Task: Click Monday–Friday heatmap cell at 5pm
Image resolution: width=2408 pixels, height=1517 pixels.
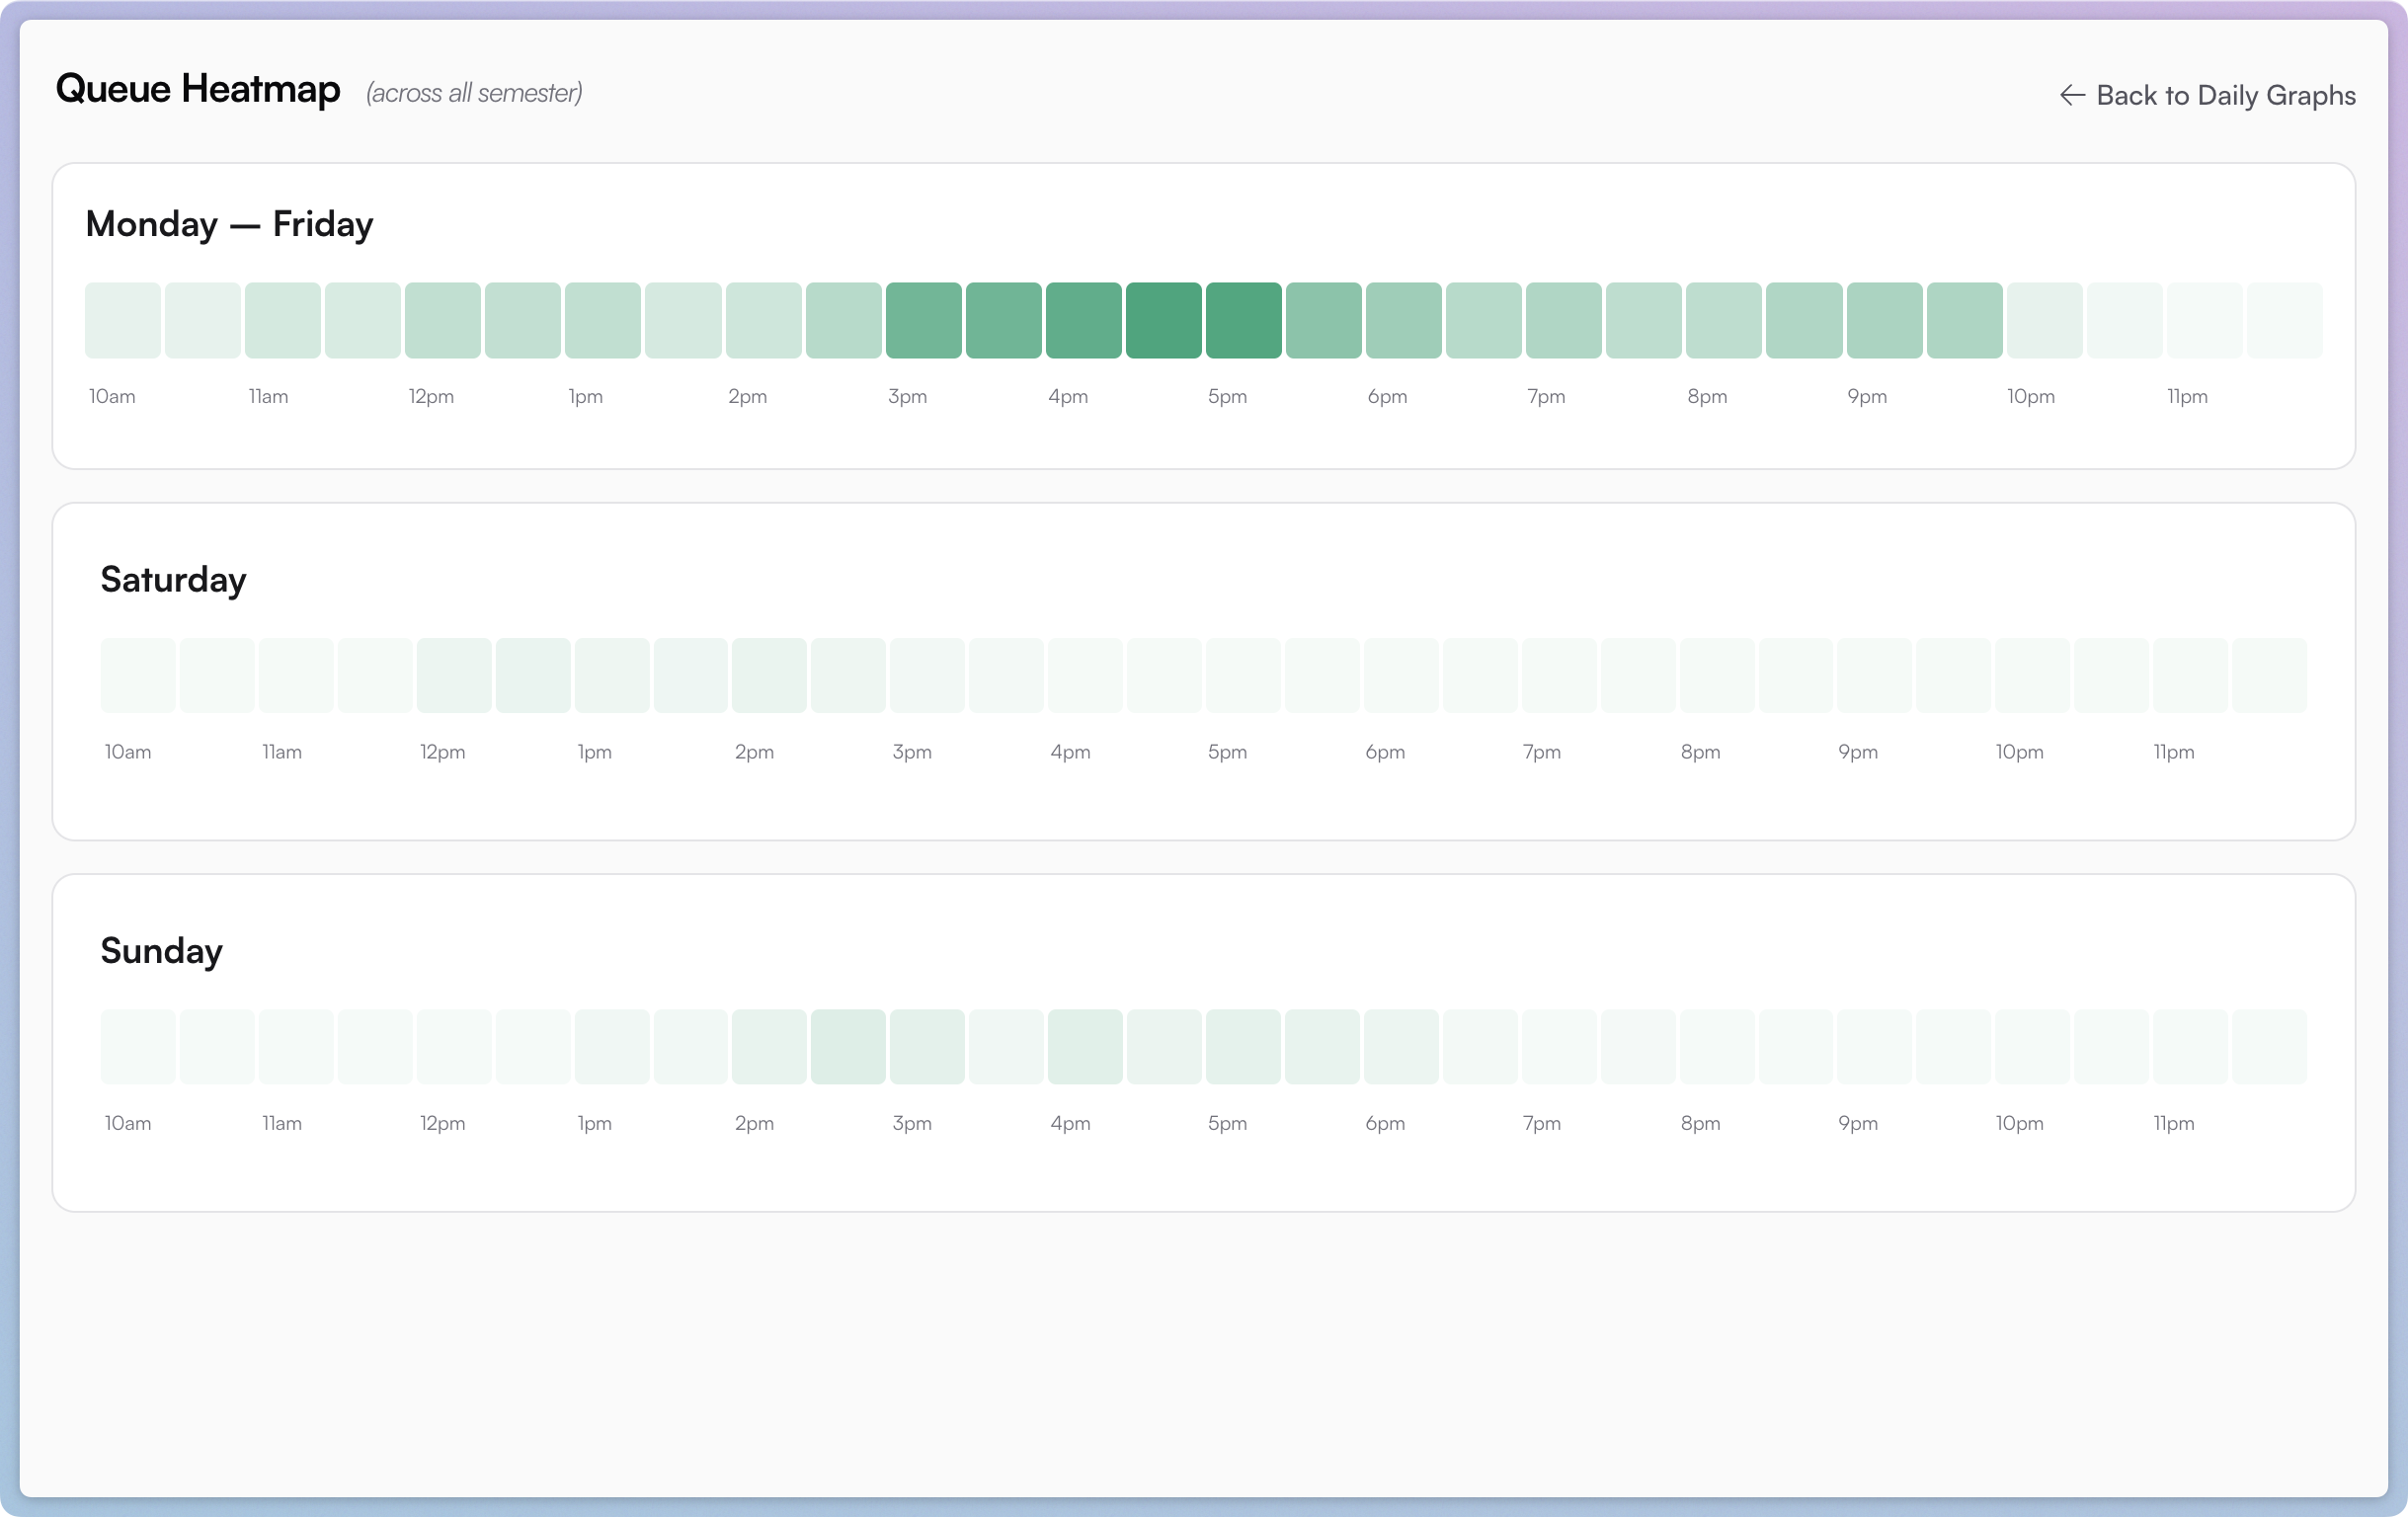Action: (x=1243, y=320)
